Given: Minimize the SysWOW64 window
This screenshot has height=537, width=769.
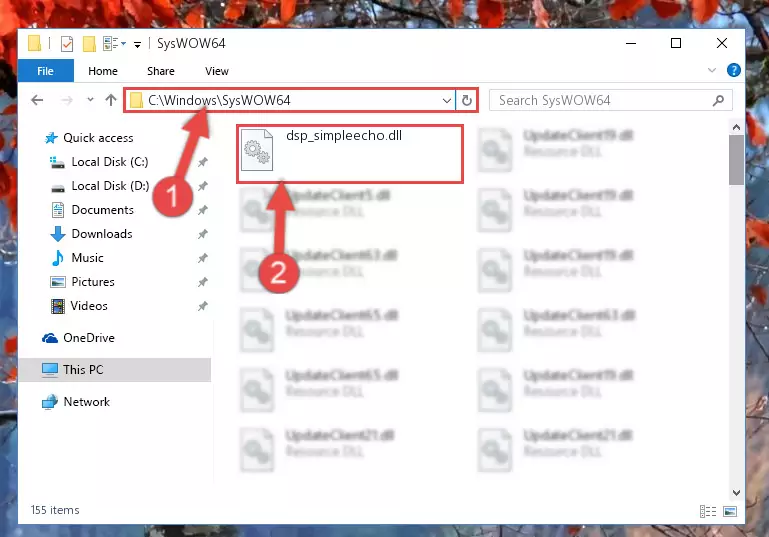Looking at the screenshot, I should [x=631, y=44].
